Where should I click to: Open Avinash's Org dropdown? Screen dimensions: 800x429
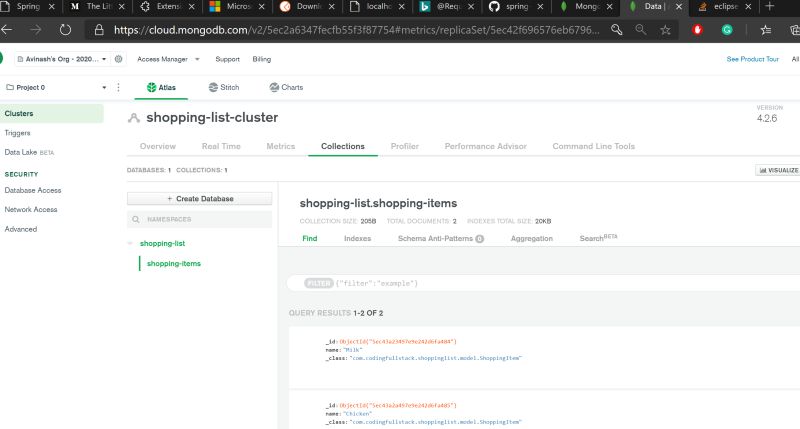pyautogui.click(x=62, y=59)
